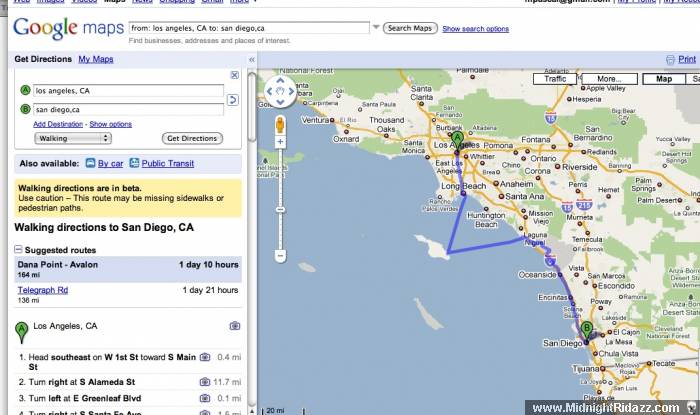This screenshot has width=700, height=415.
Task: Click the green B marker beside destination field
Action: tap(25, 109)
